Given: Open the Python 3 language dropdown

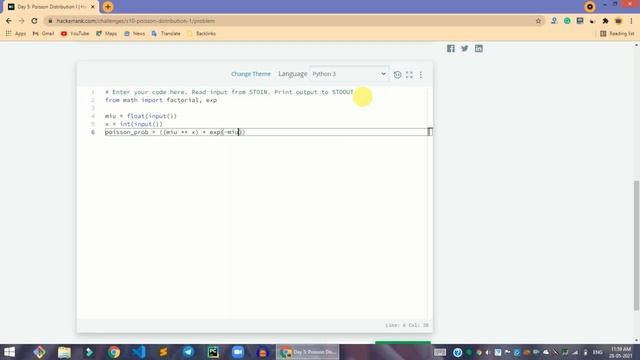Looking at the screenshot, I should pyautogui.click(x=349, y=74).
